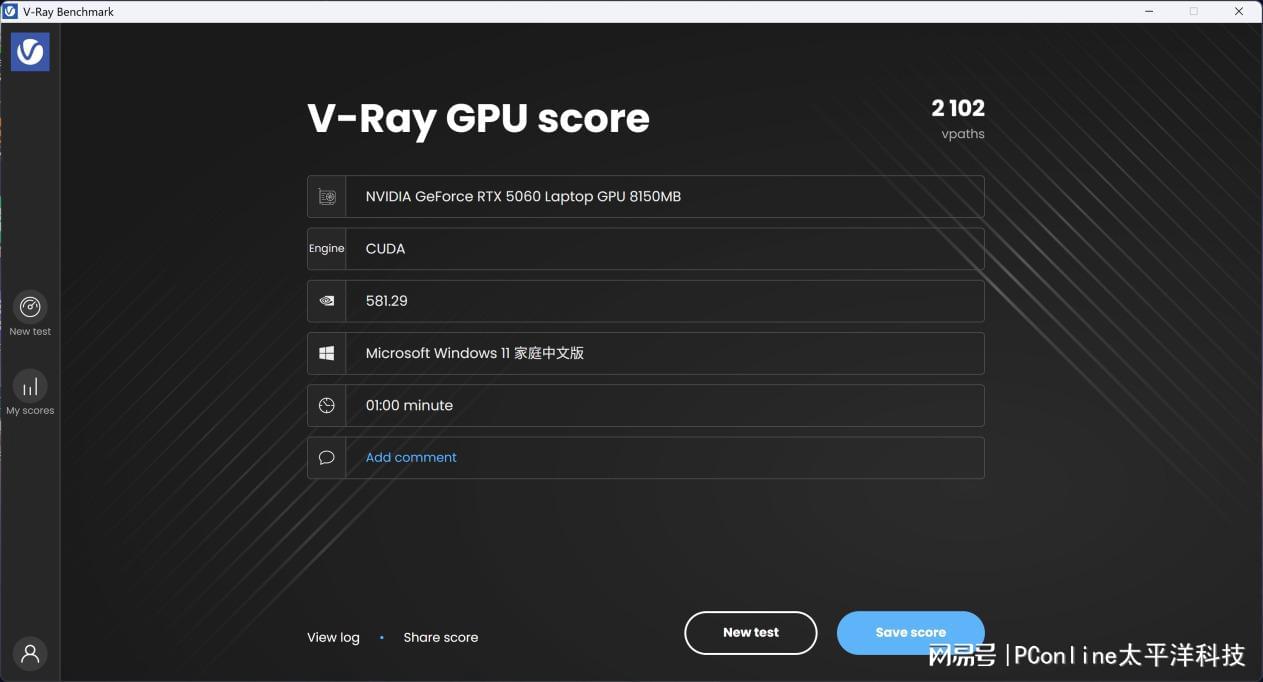Select the NVIDIA GeForce RTX 5060 device row

[x=664, y=197]
